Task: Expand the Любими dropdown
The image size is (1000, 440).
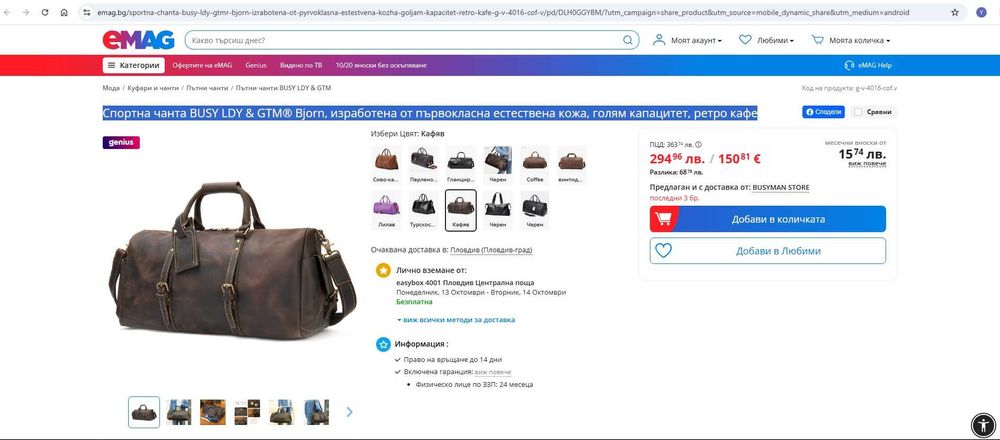Action: [766, 40]
